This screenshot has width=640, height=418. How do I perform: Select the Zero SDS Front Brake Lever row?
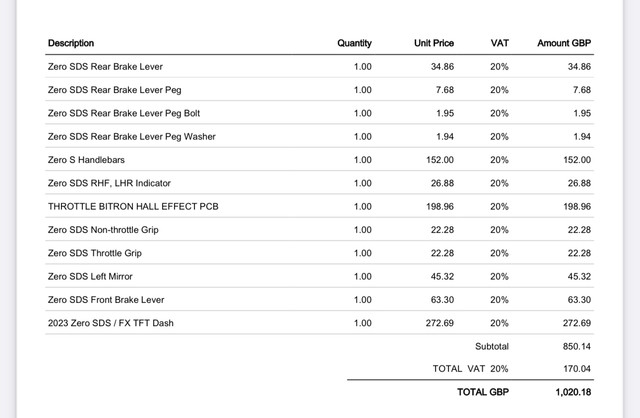click(x=320, y=300)
